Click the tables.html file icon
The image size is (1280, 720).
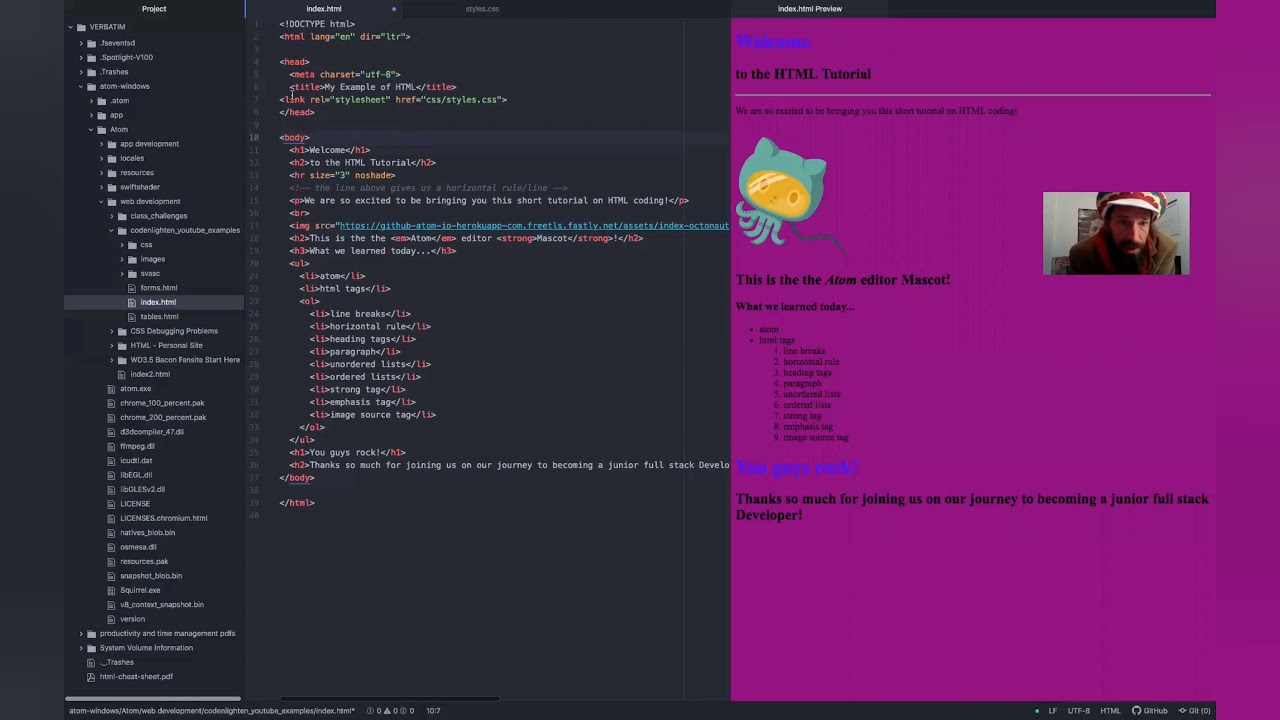132,317
